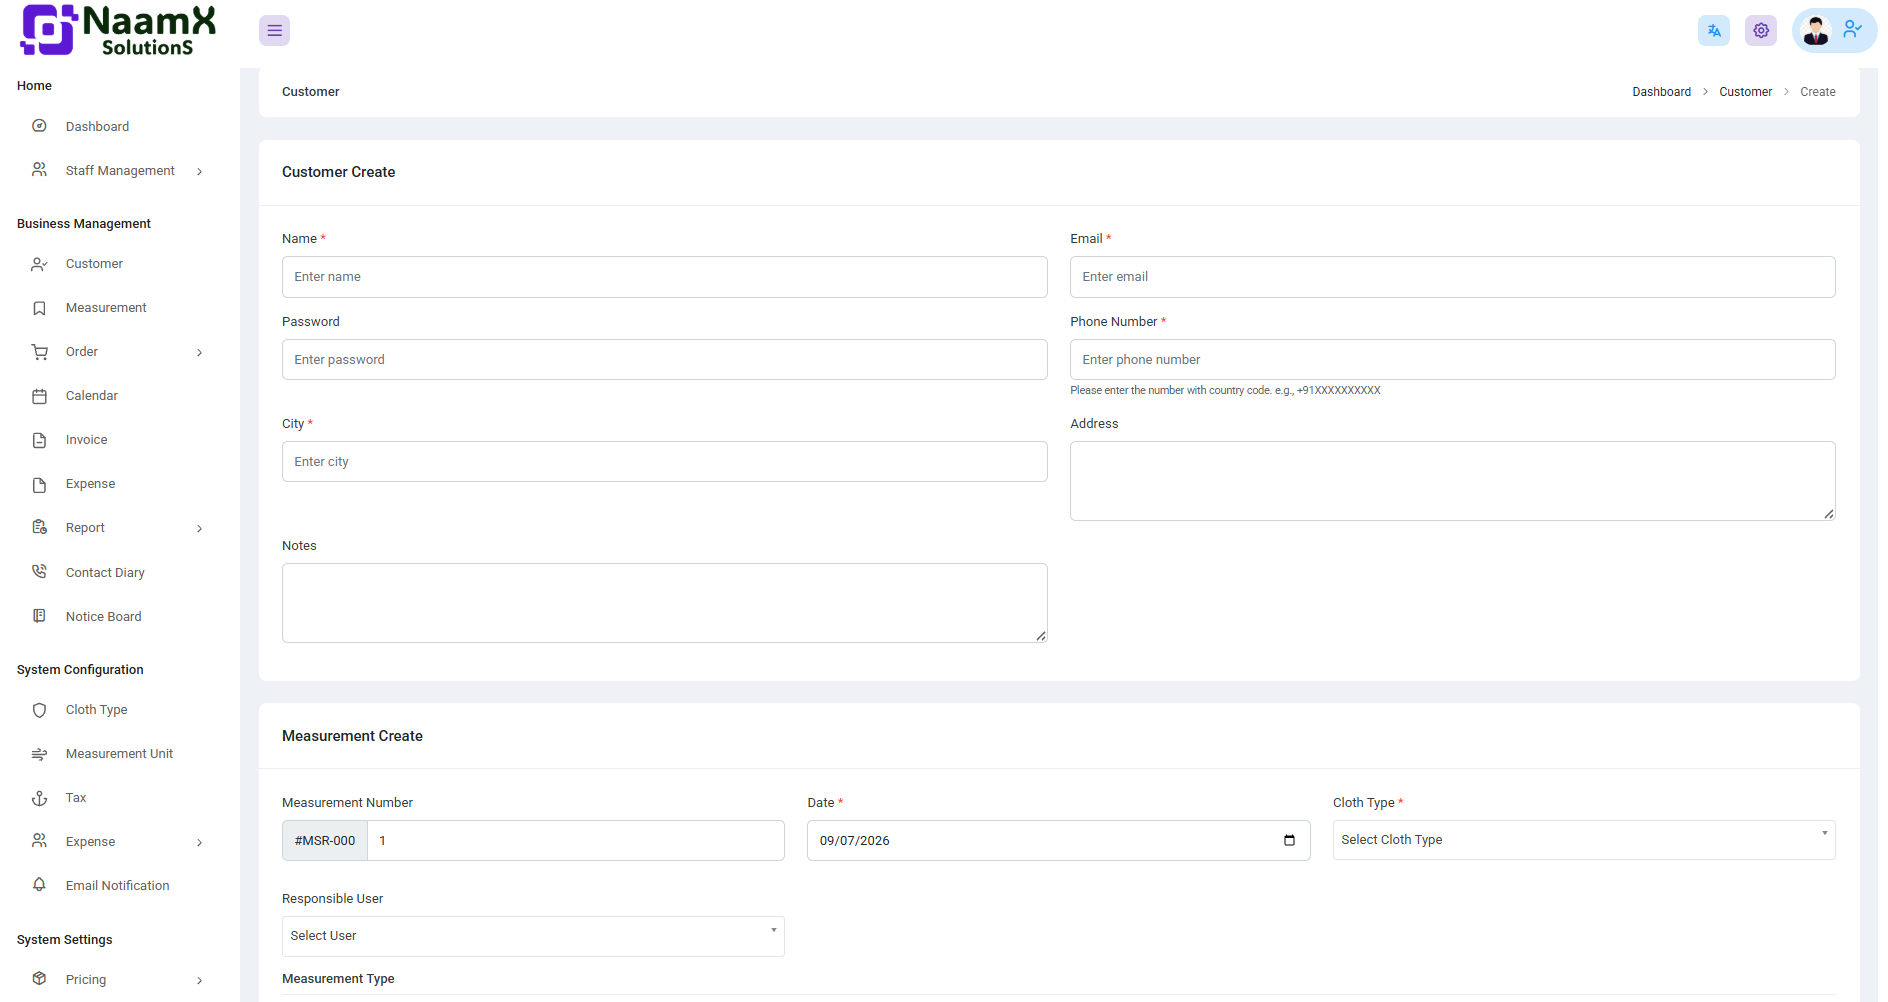Click the Tax anchor icon
Viewport: 1888px width, 1002px height.
pyautogui.click(x=39, y=798)
